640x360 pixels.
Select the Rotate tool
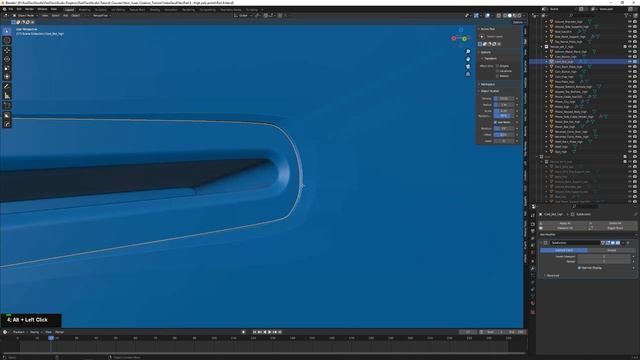pos(7,59)
